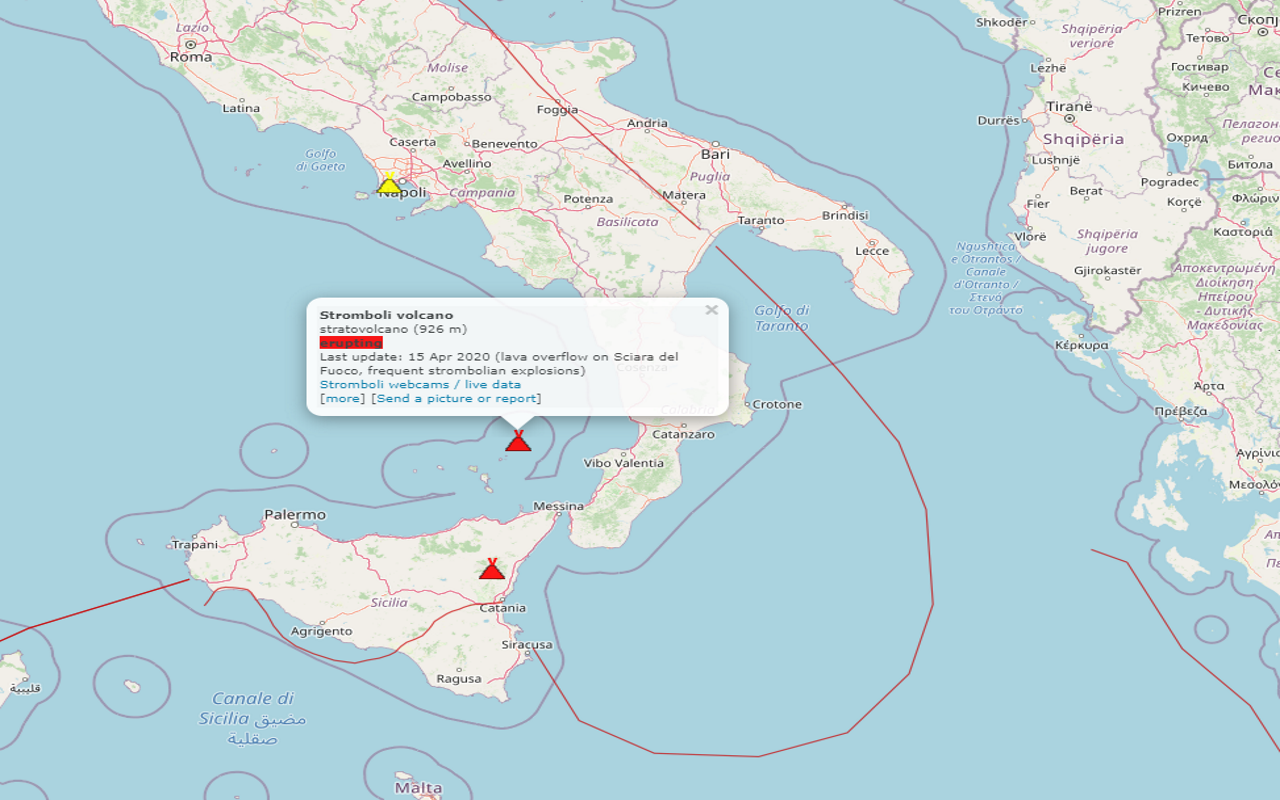
Task: Click the Taranto city label
Action: (x=762, y=220)
